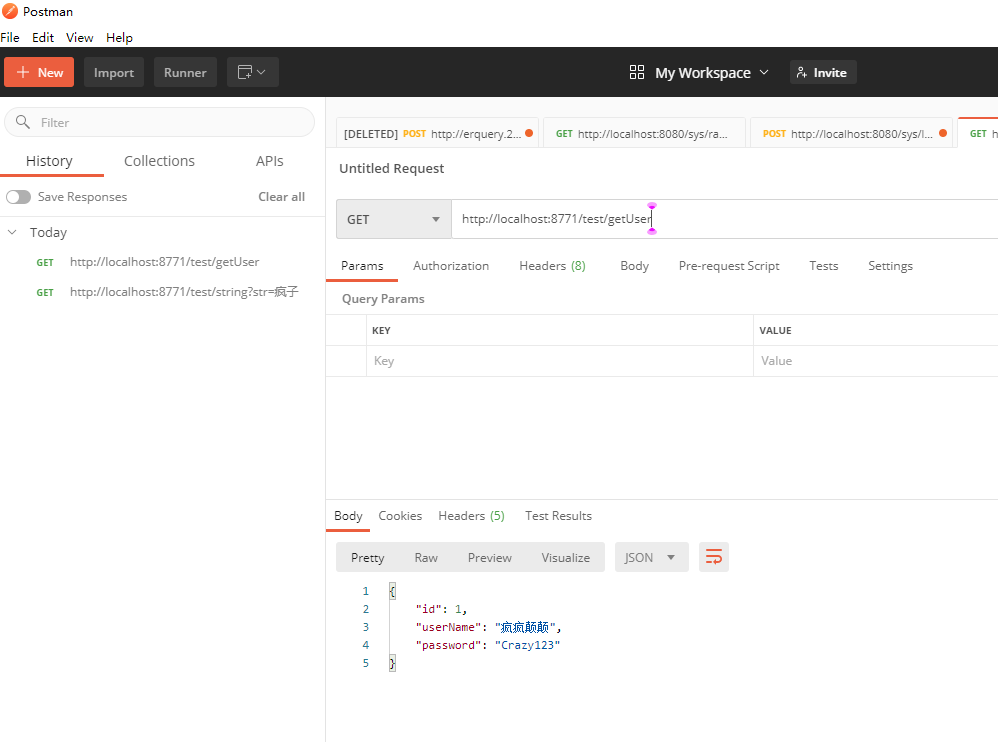Viewport: 998px width, 742px height.
Task: Click Clear all history link
Action: click(281, 197)
